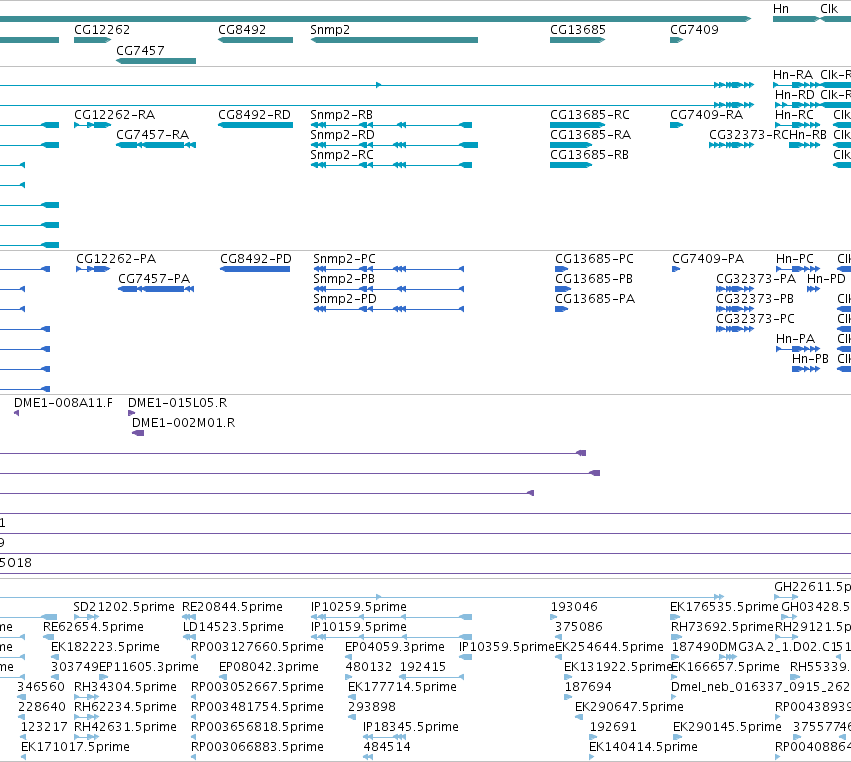Select the Snmp2-RD transcript label
The image size is (851, 762).
tap(342, 135)
